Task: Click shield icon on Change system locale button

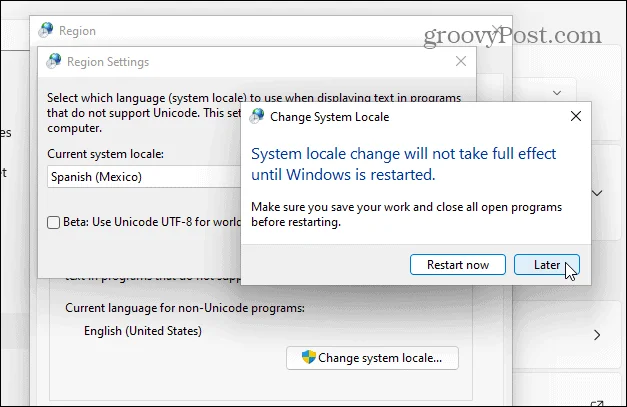Action: (309, 357)
